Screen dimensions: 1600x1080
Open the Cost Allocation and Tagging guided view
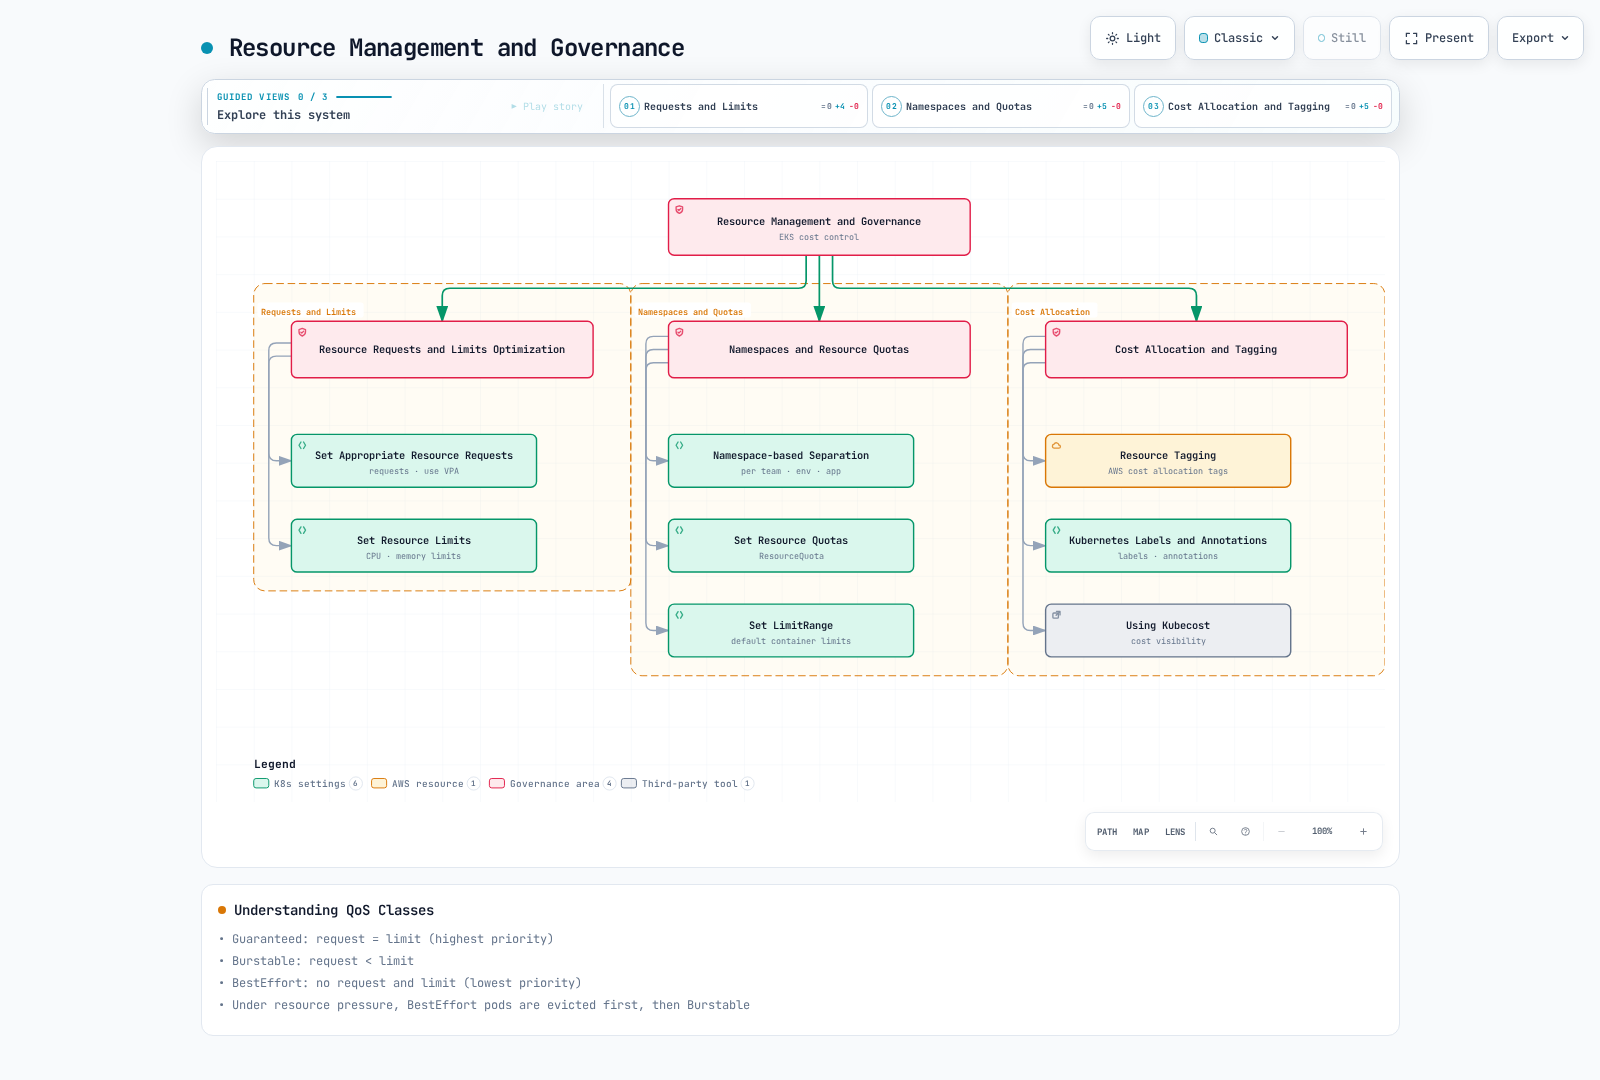[1263, 106]
